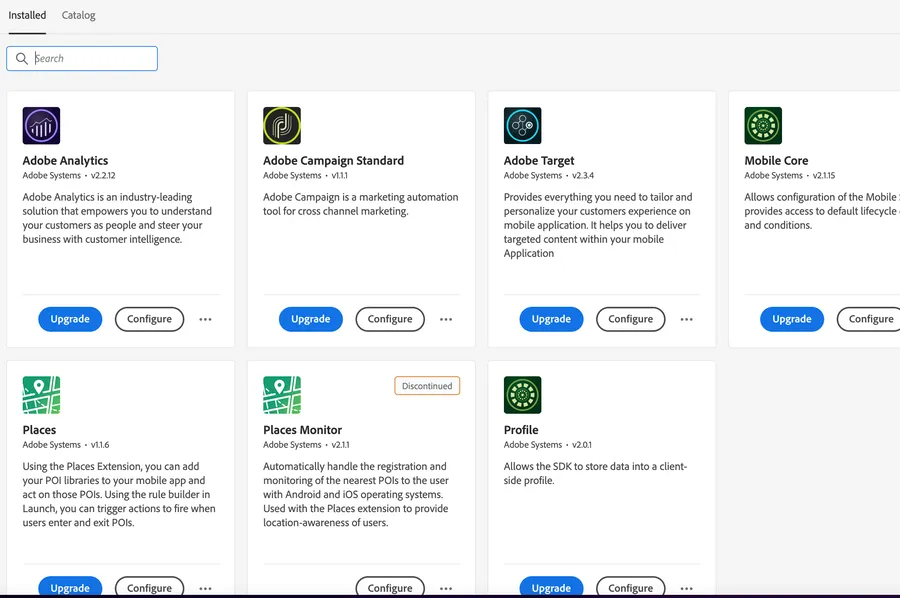Viewport: 900px width, 598px height.
Task: Configure the Mobile Core extension
Action: pyautogui.click(x=868, y=319)
